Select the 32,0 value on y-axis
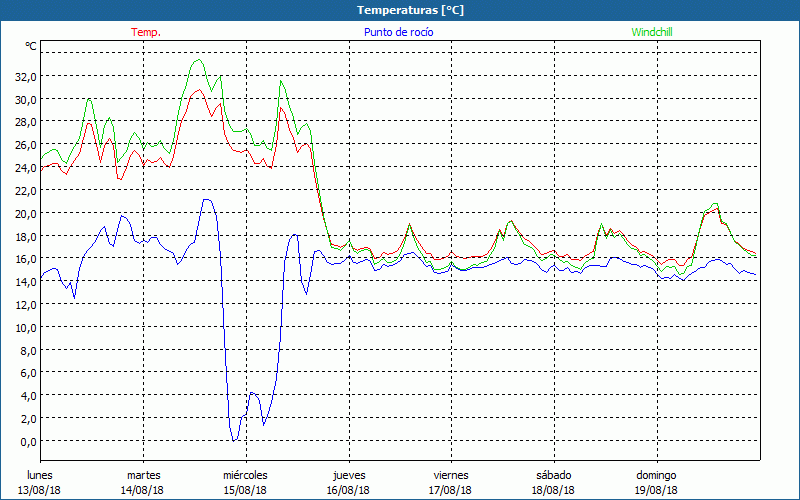Viewport: 800px width, 500px height. 24,76
